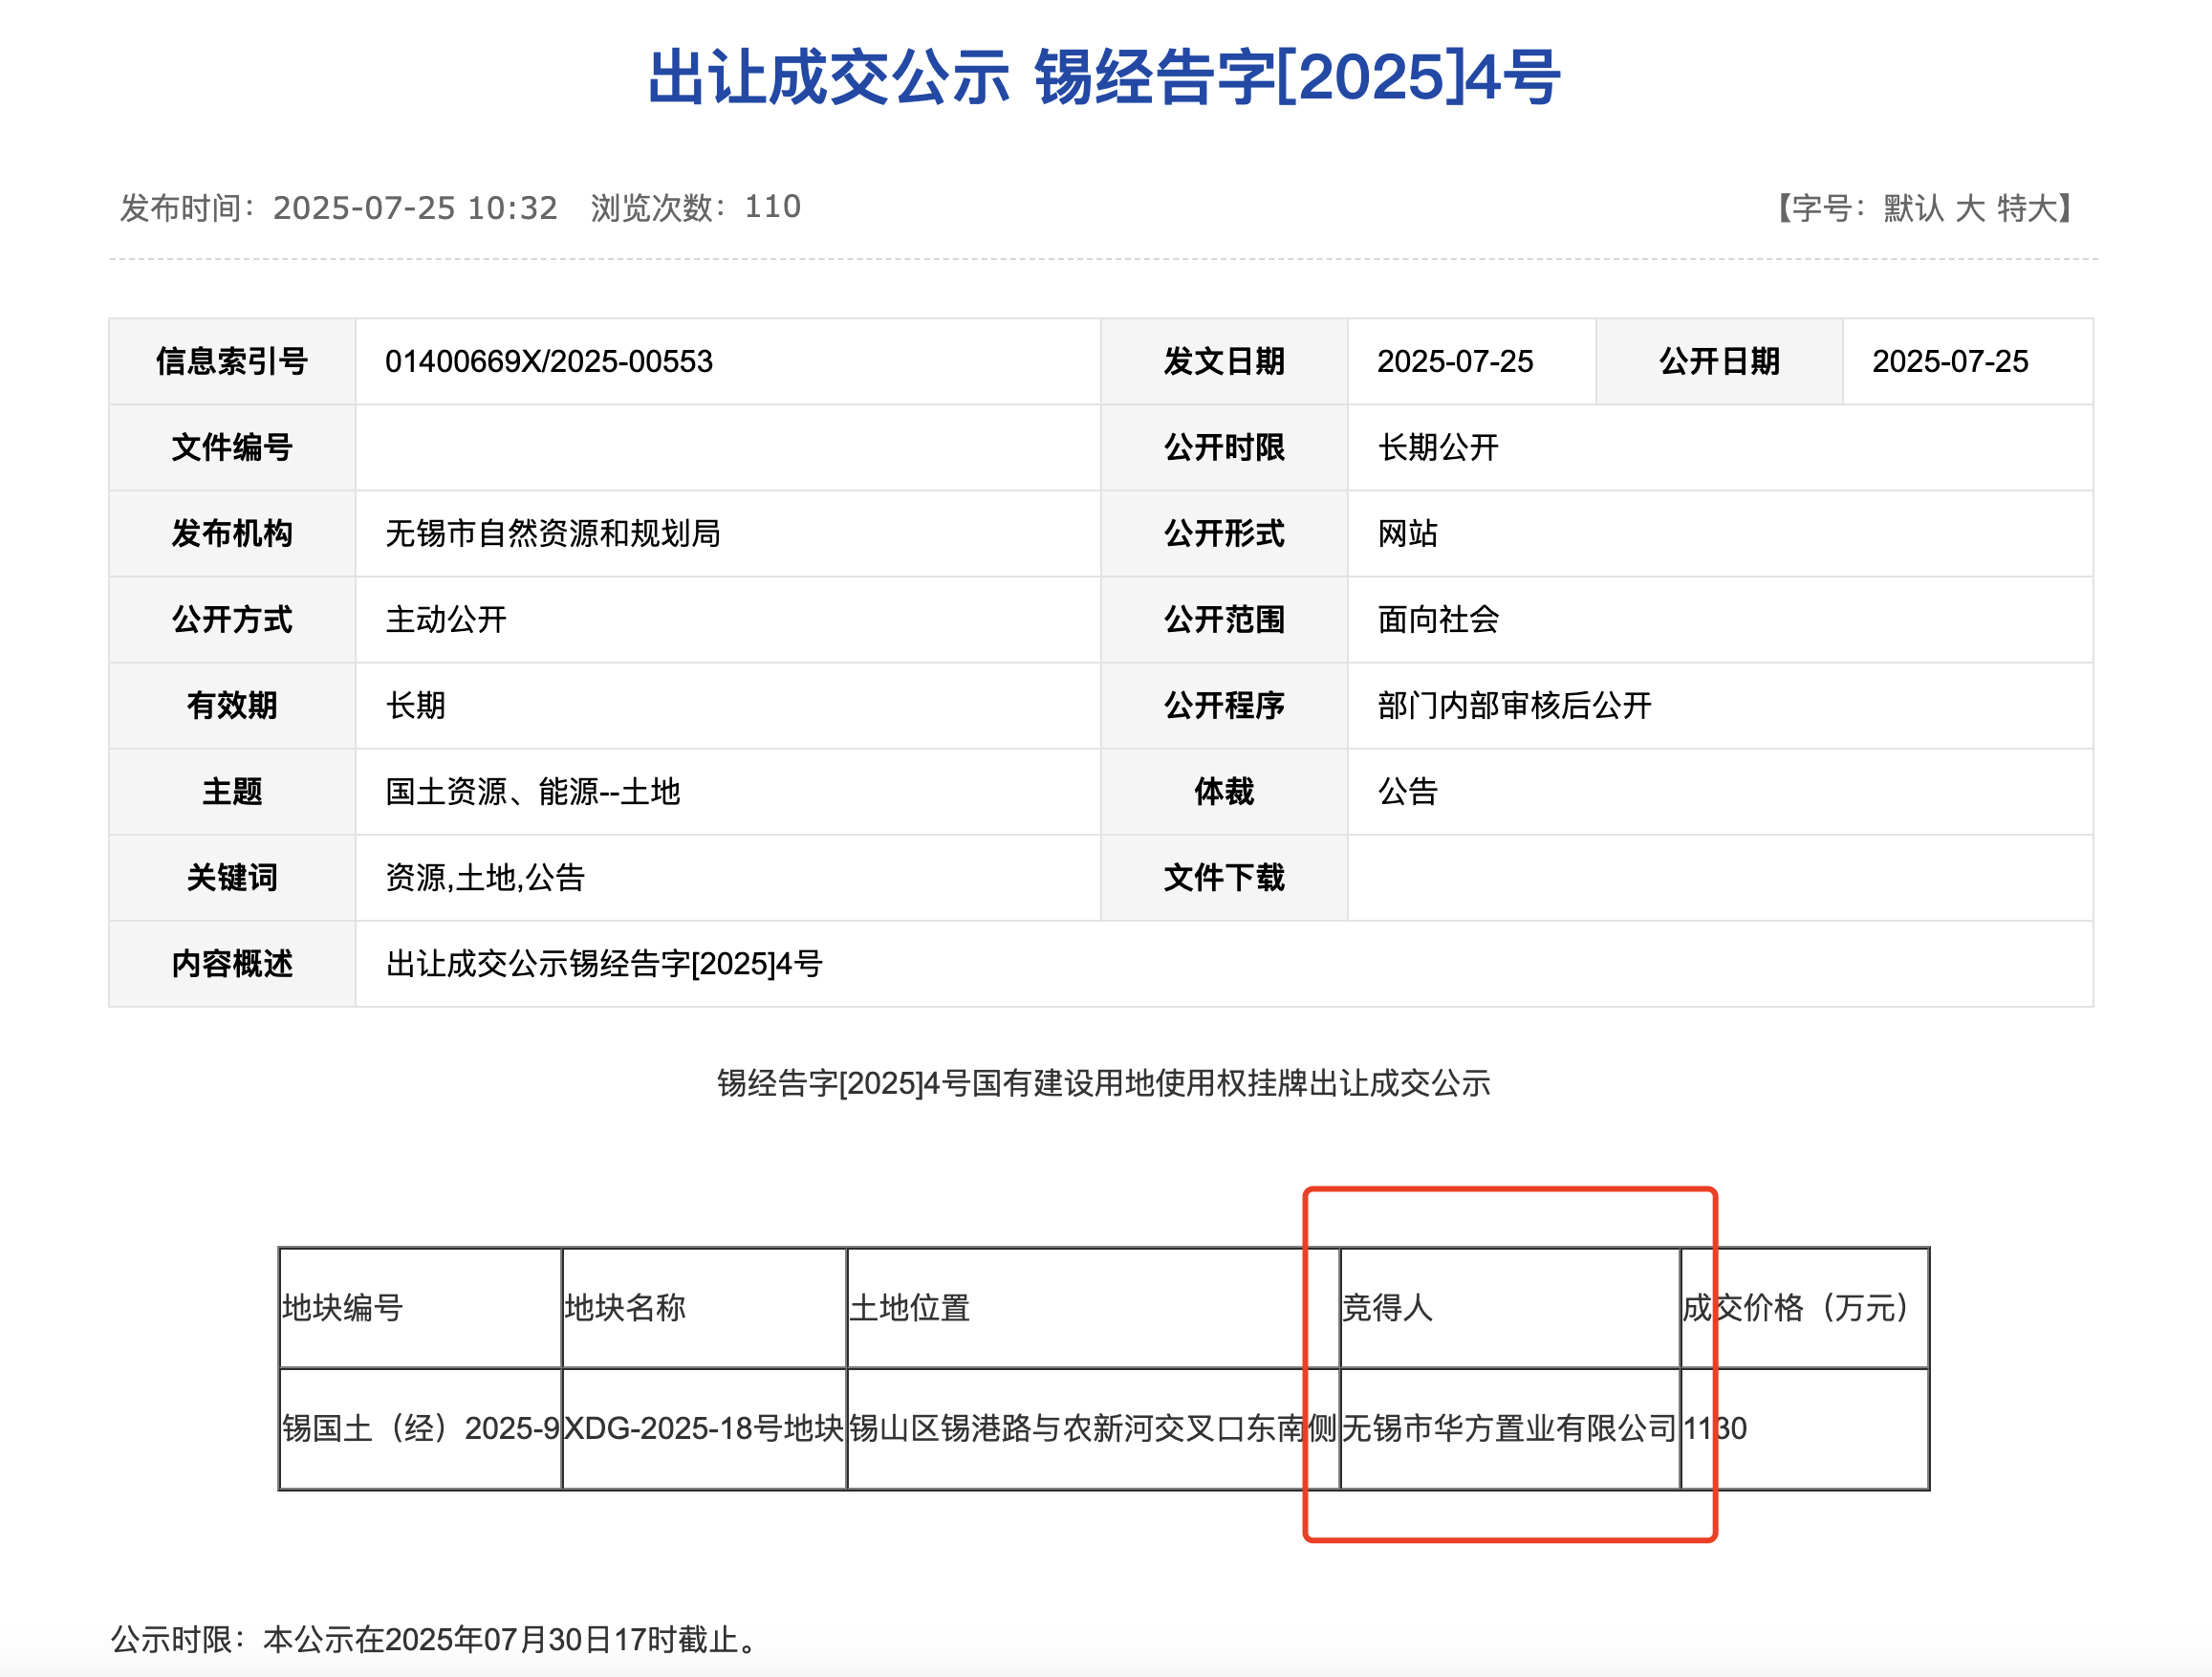Click the 成交价格（万元）column header
Screen dimensions: 2212x1677
pyautogui.click(x=1800, y=1308)
